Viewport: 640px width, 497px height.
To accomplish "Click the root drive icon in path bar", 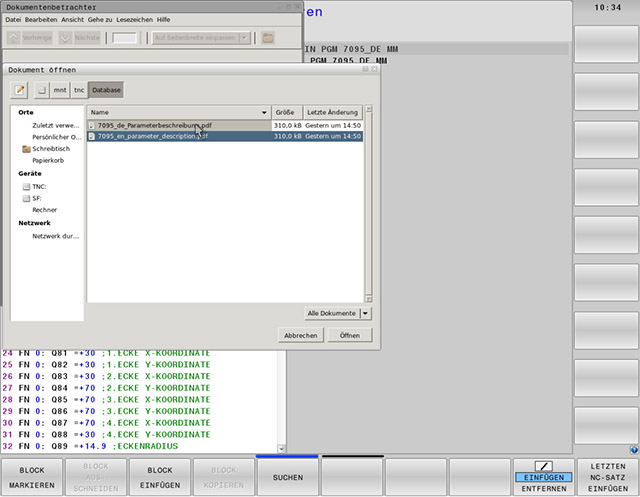I will point(41,90).
